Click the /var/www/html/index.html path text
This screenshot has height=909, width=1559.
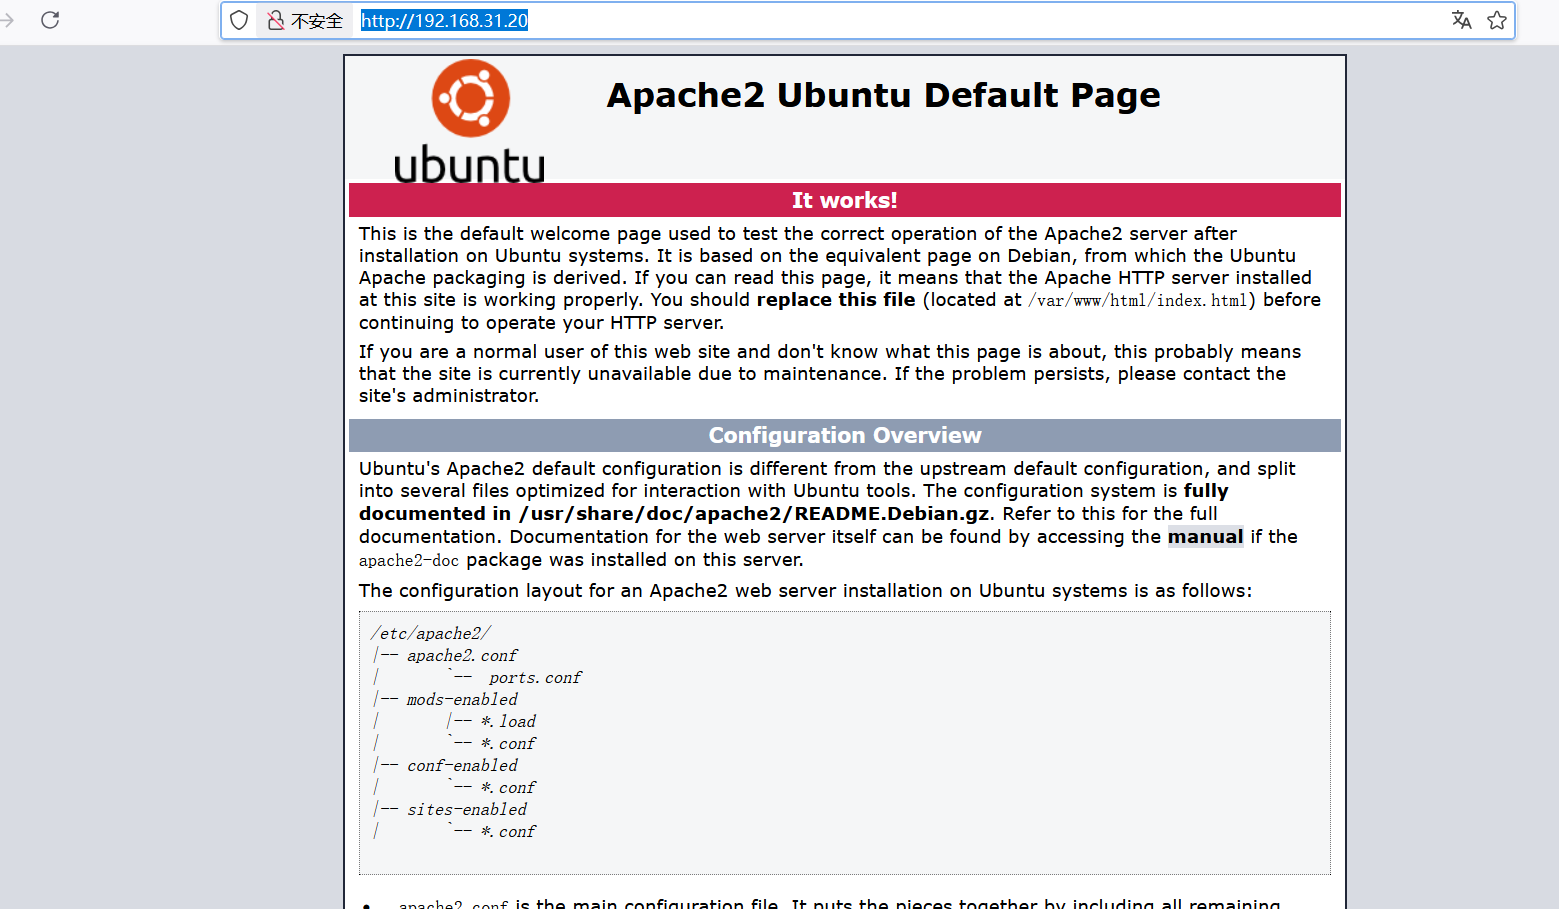[x=1138, y=300]
